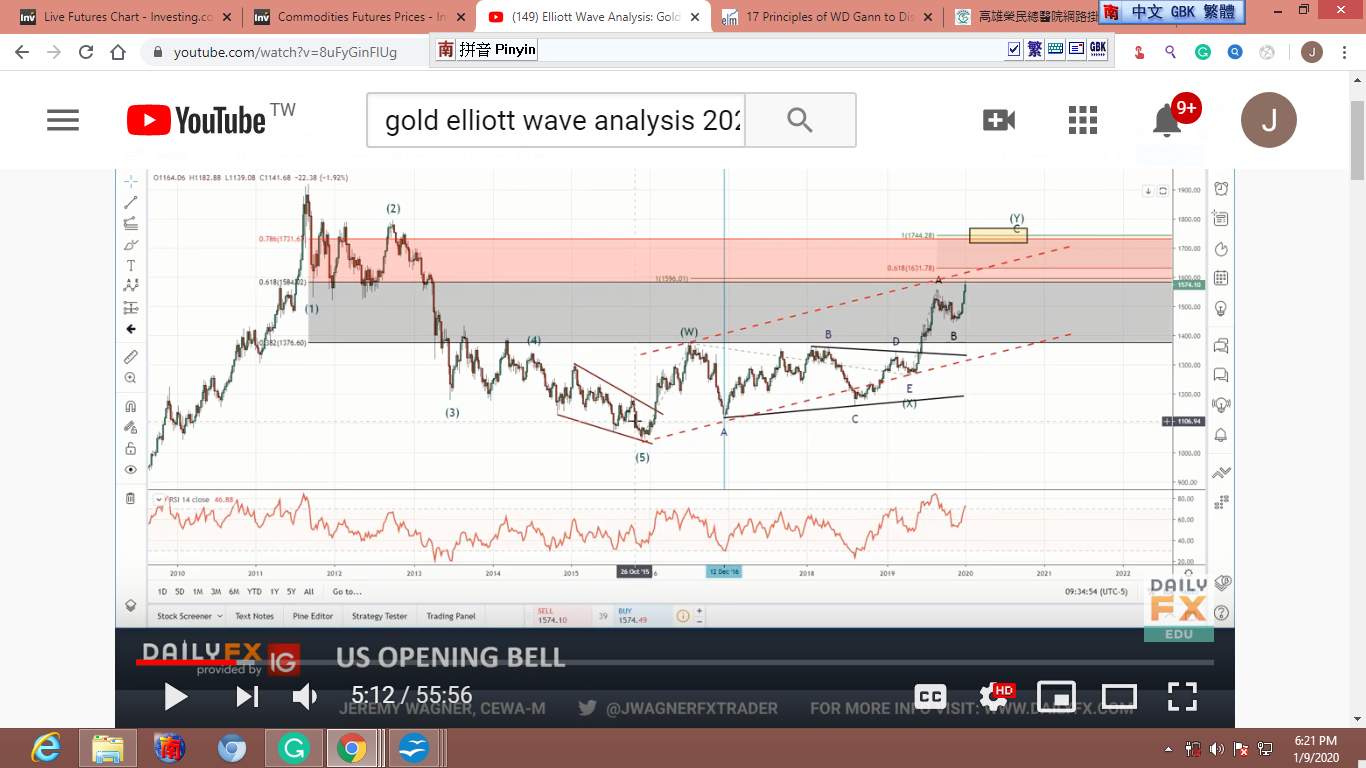Viewport: 1366px width, 768px height.
Task: Show hidden system tray icons
Action: click(x=1168, y=749)
